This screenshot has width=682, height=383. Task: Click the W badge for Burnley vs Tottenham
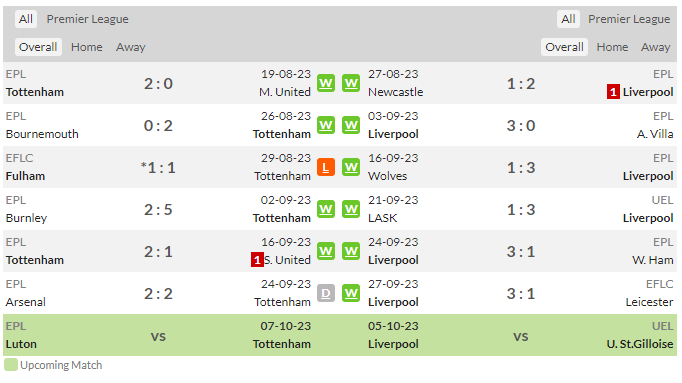(326, 209)
